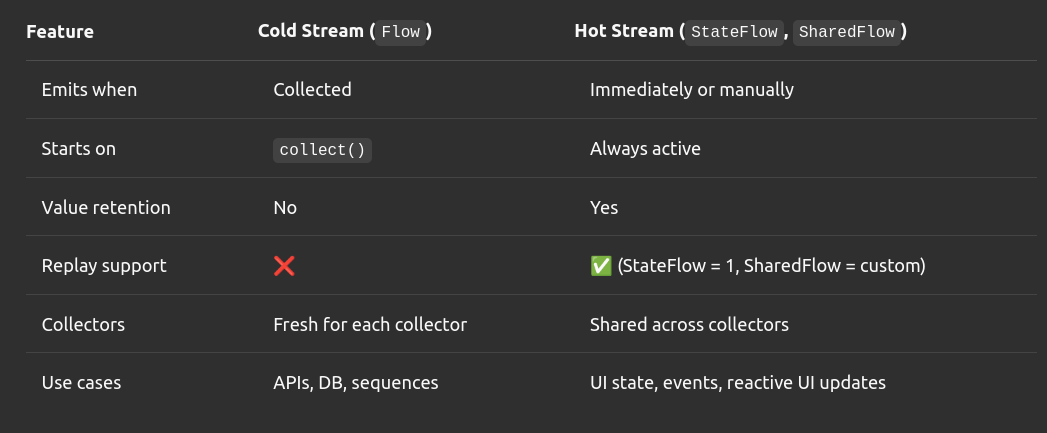Click Shared across collectors cell
This screenshot has width=1047, height=433.
(689, 324)
